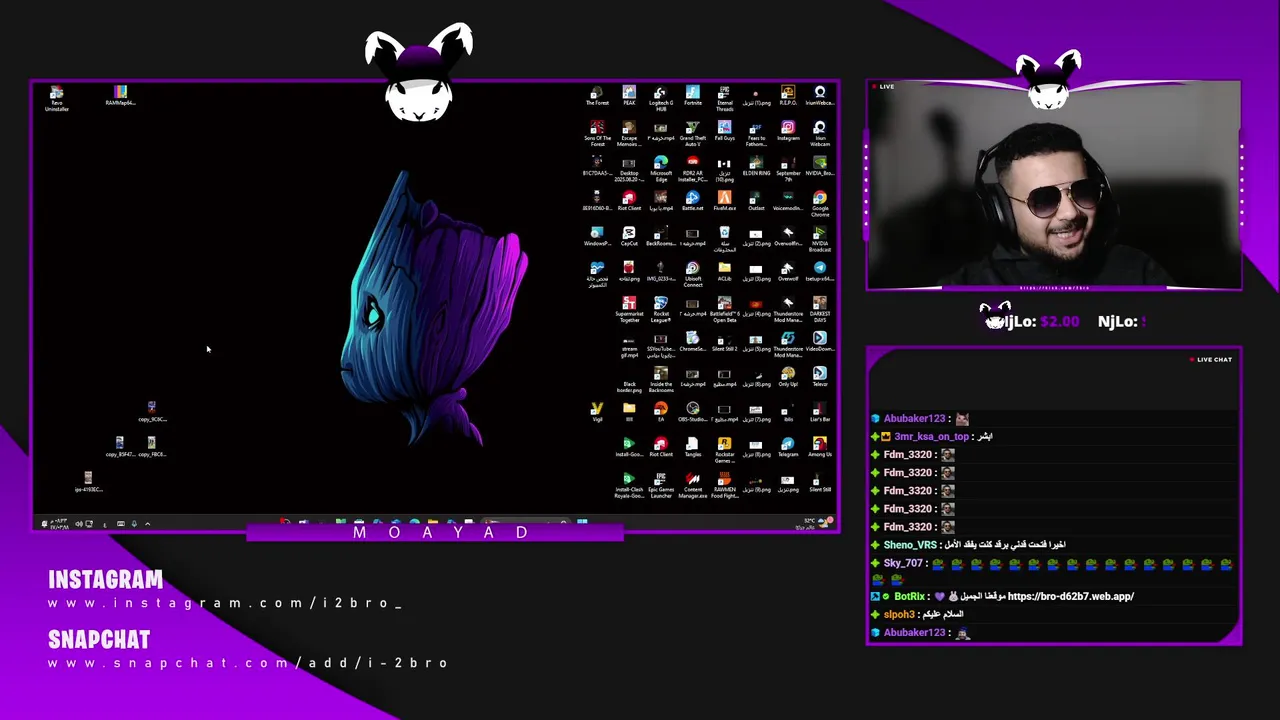The image size is (1280, 720).
Task: Click the 3mr_ksa_on_top chat username
Action: [931, 437]
